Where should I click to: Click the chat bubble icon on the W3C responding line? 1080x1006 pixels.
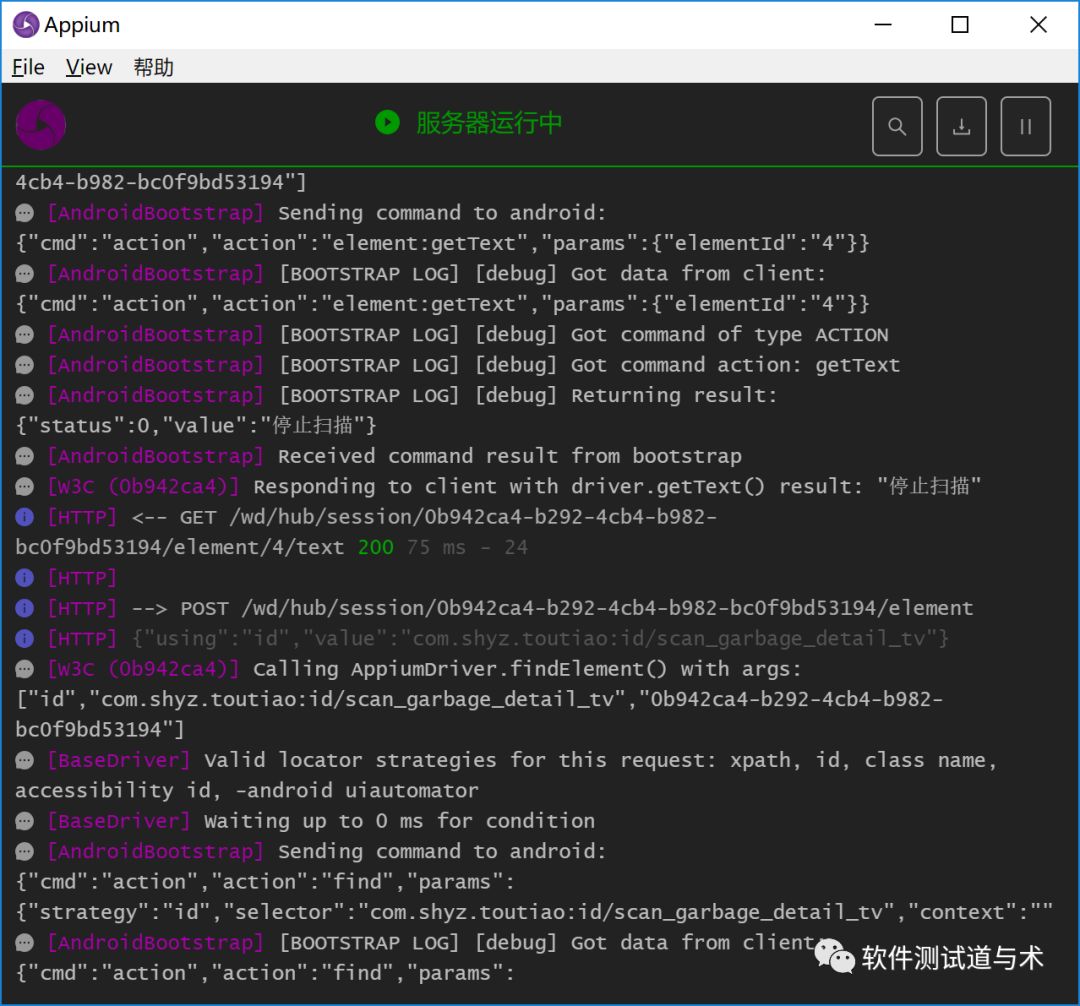tap(24, 486)
